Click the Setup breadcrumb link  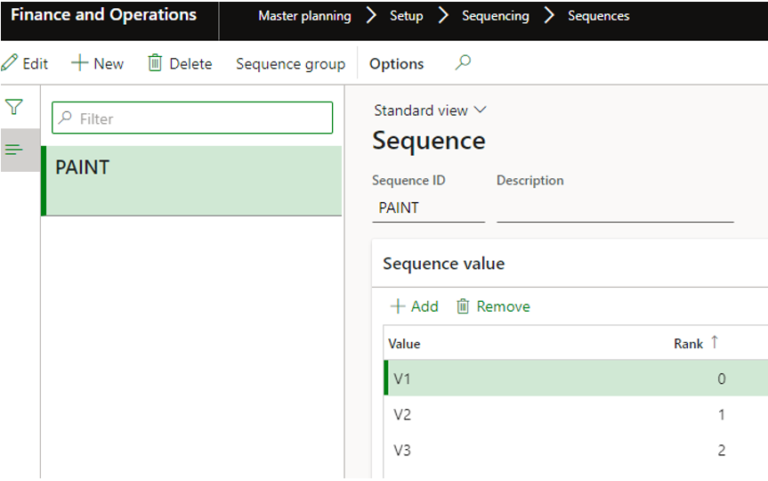point(406,16)
